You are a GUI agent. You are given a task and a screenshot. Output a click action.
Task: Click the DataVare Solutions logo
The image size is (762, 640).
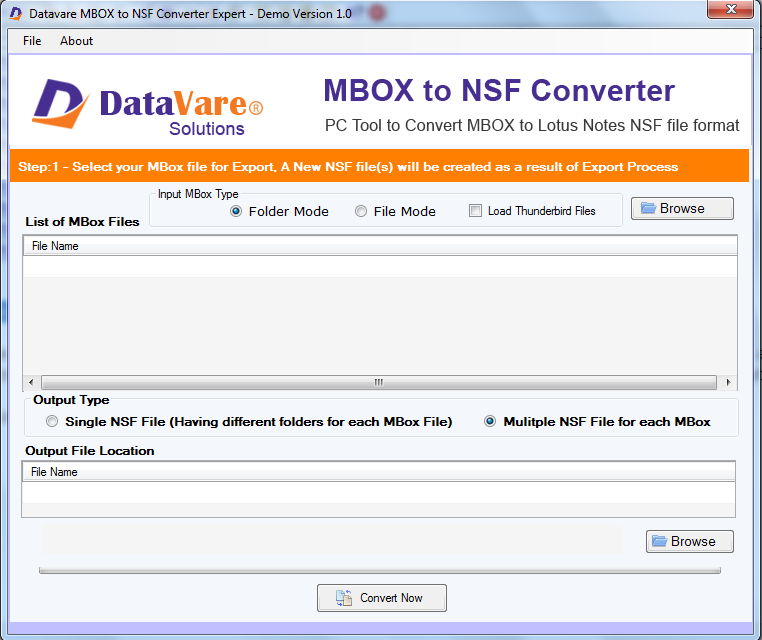tap(147, 105)
